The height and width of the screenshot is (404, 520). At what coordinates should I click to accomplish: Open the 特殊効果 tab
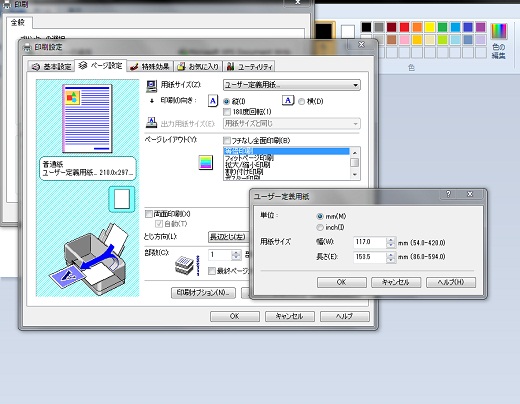coord(150,67)
